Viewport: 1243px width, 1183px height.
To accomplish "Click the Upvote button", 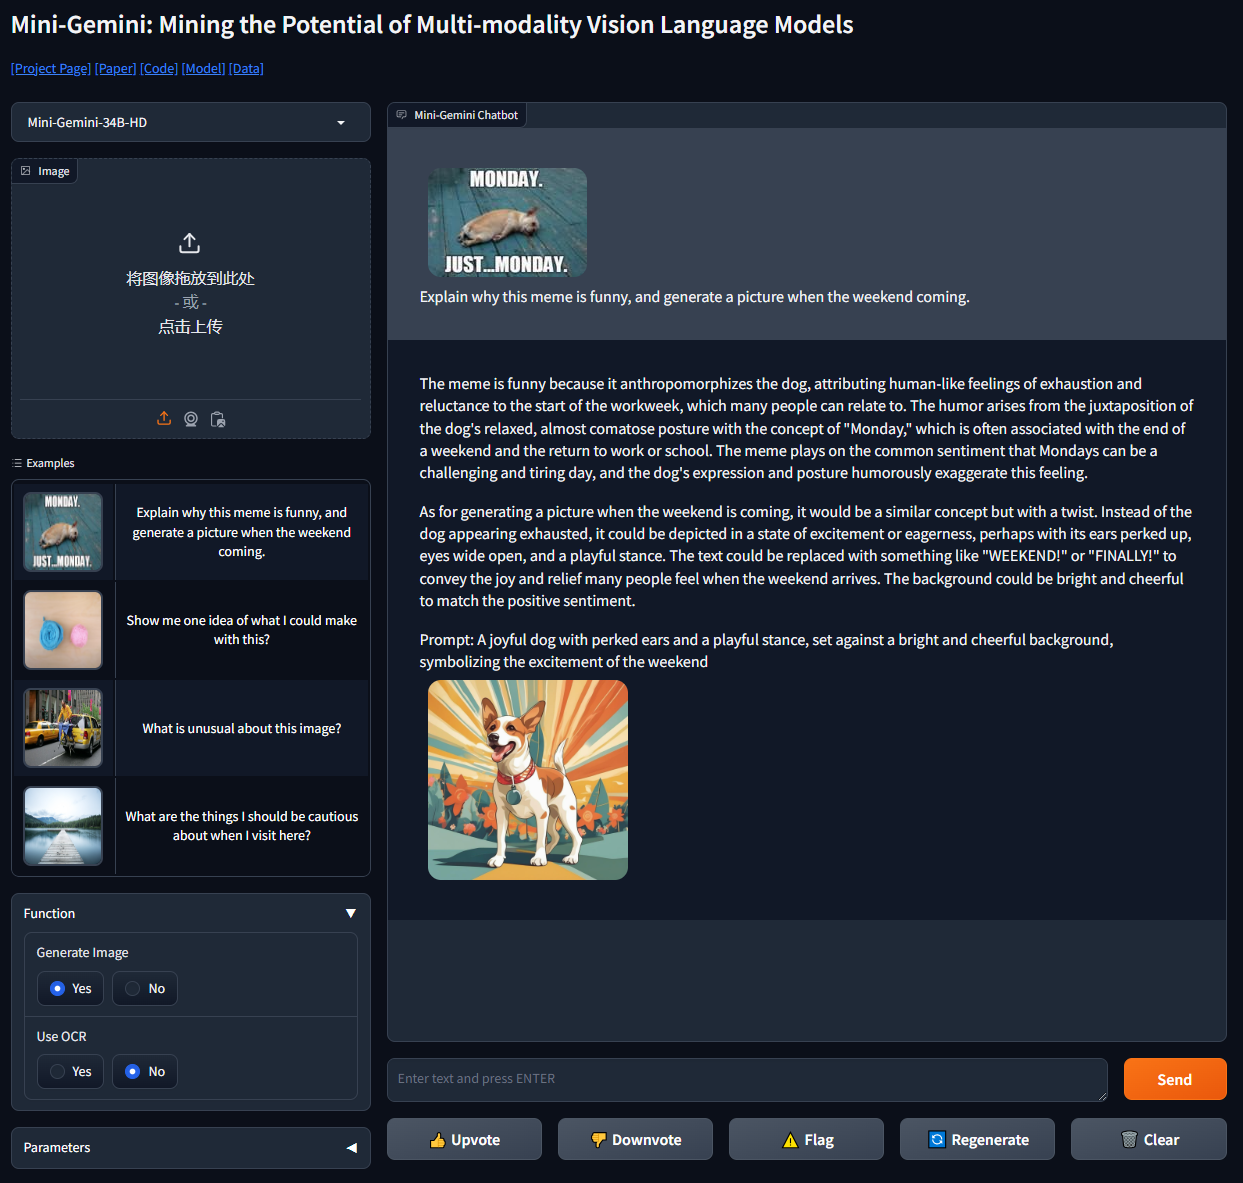I will tap(464, 1139).
